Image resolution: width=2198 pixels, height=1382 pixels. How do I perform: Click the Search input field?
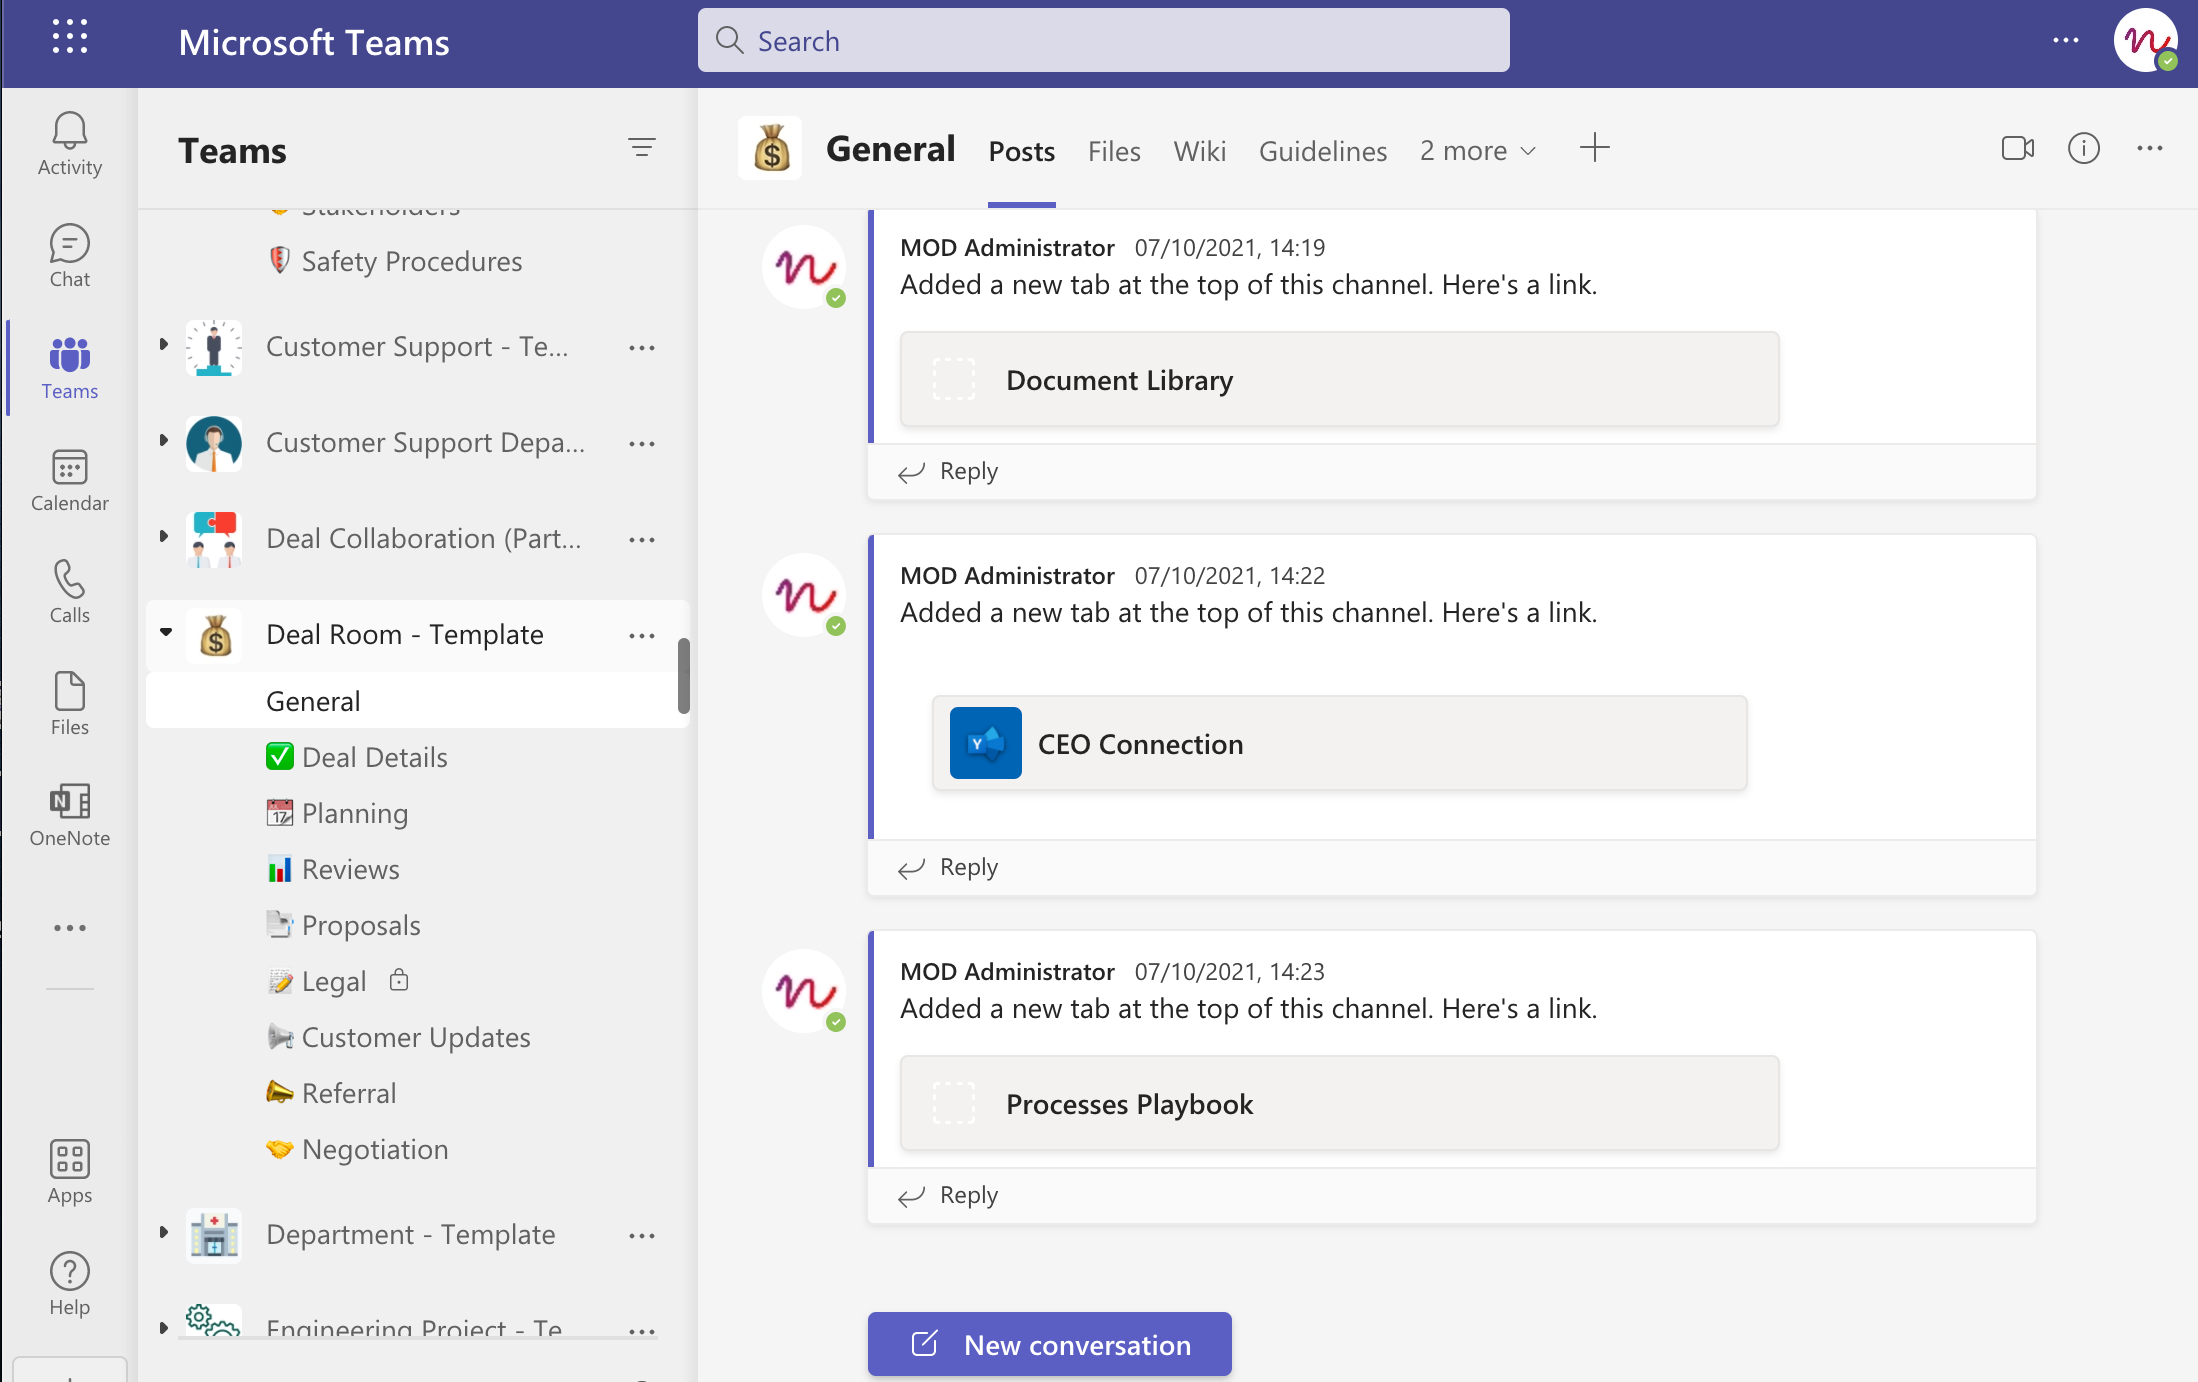1103,41
